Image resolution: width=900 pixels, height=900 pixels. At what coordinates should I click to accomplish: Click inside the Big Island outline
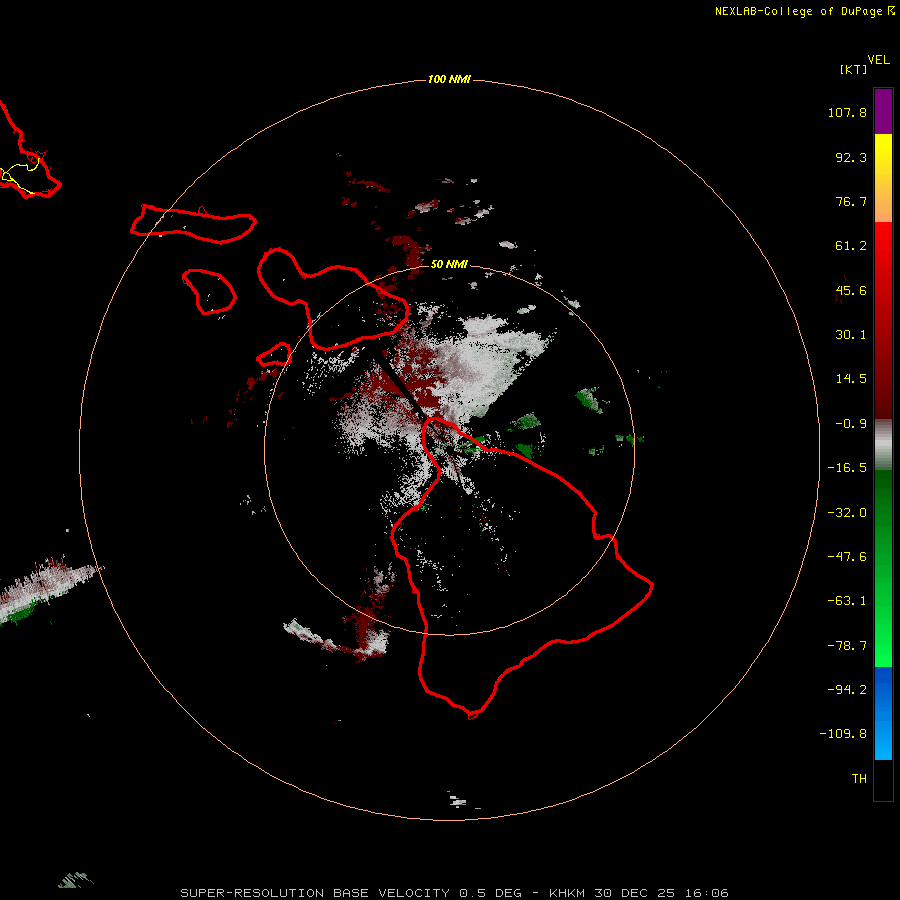pos(517,574)
